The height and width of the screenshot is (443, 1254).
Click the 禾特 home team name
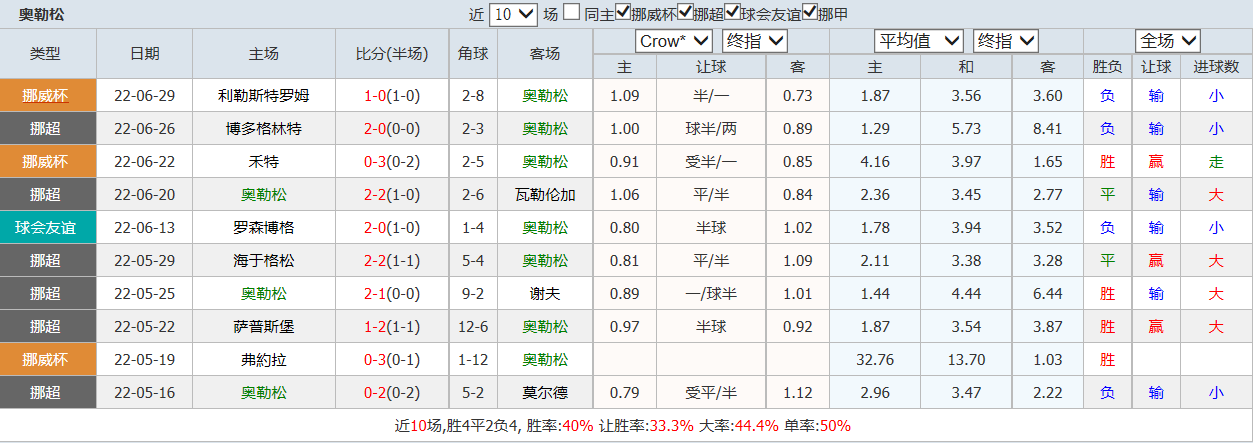coord(264,162)
